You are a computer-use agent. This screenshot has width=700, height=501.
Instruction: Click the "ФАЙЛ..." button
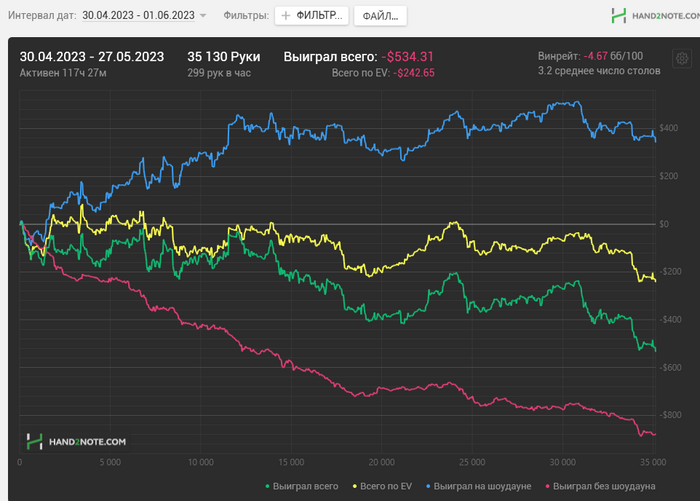[380, 16]
